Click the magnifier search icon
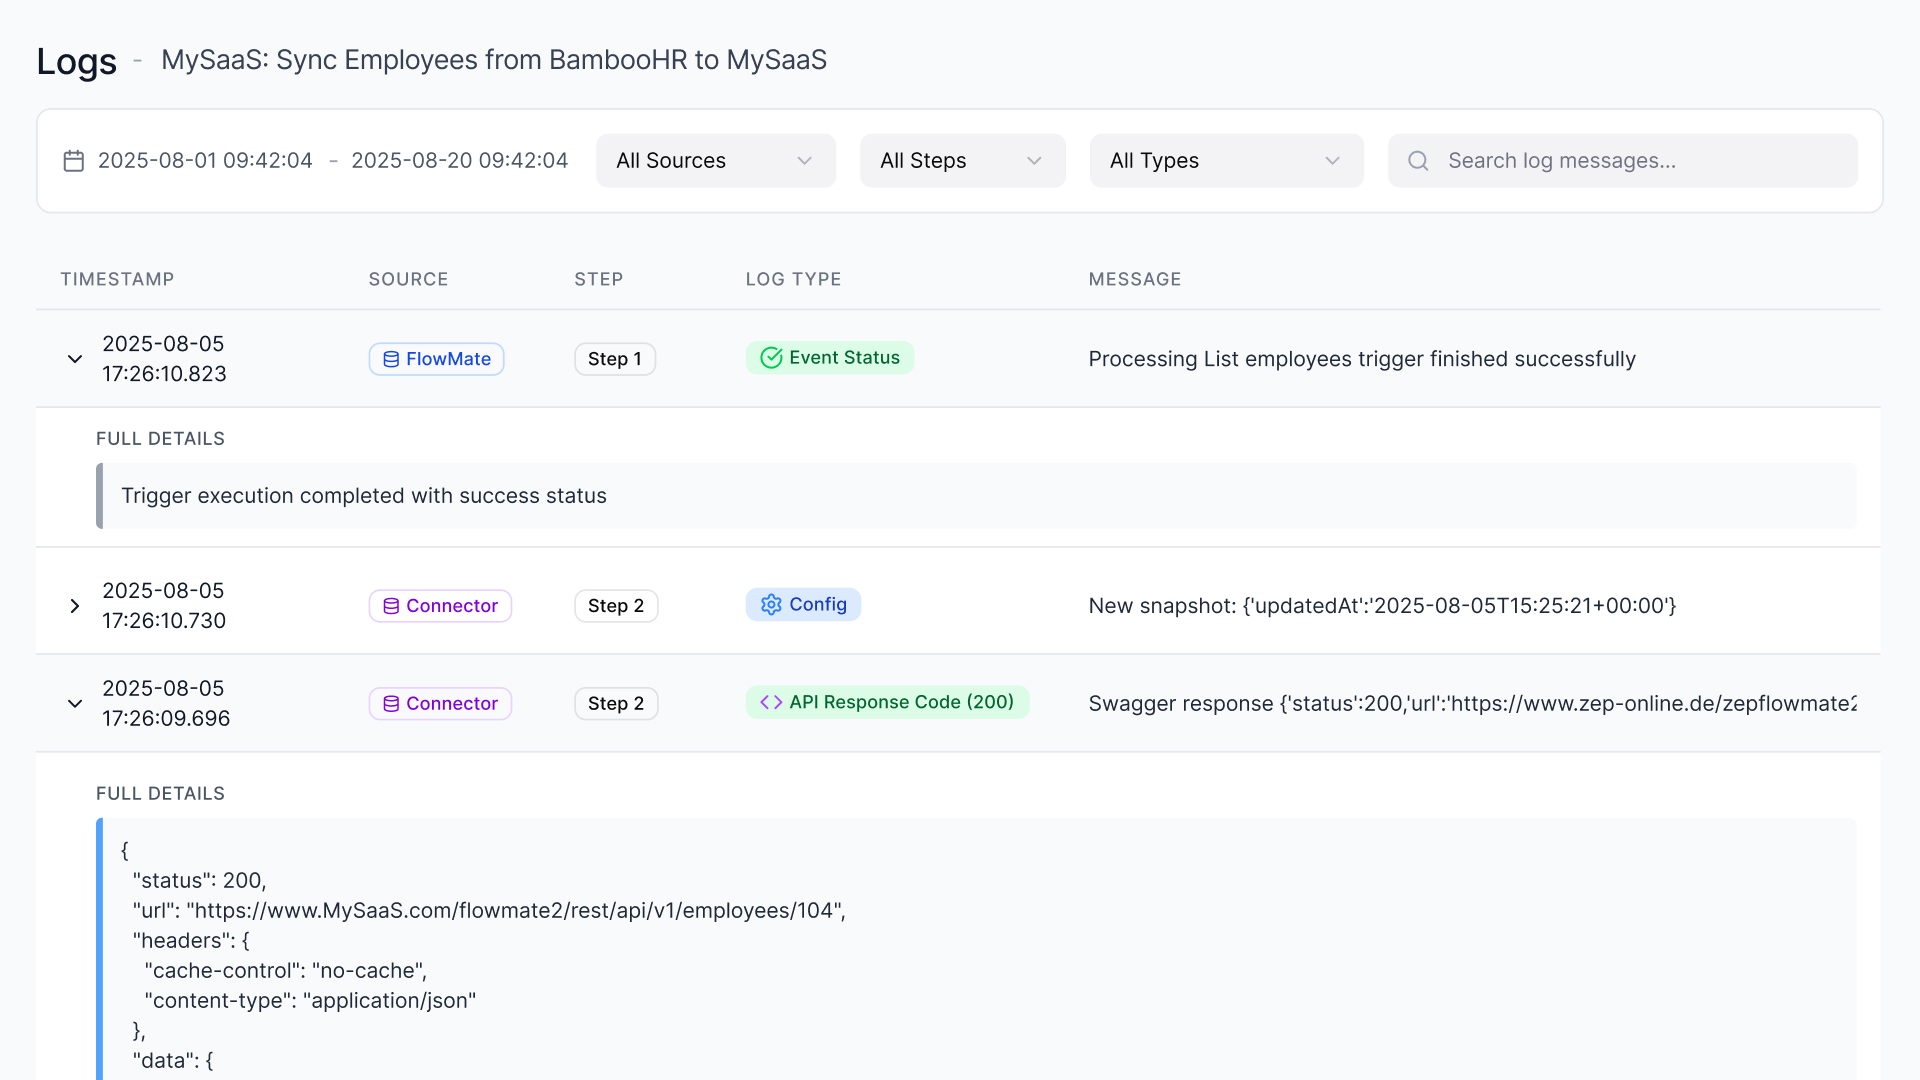1920x1080 pixels. point(1418,161)
